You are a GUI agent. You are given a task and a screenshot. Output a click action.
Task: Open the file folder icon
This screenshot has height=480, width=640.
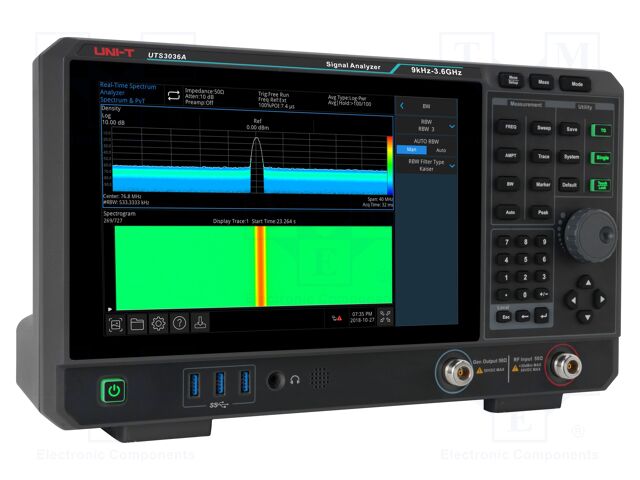137,323
